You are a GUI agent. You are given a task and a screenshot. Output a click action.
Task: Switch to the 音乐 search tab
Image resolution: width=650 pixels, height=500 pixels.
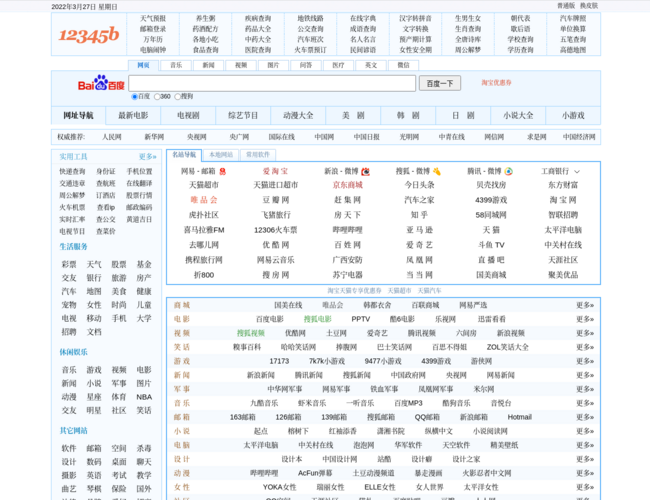176,66
